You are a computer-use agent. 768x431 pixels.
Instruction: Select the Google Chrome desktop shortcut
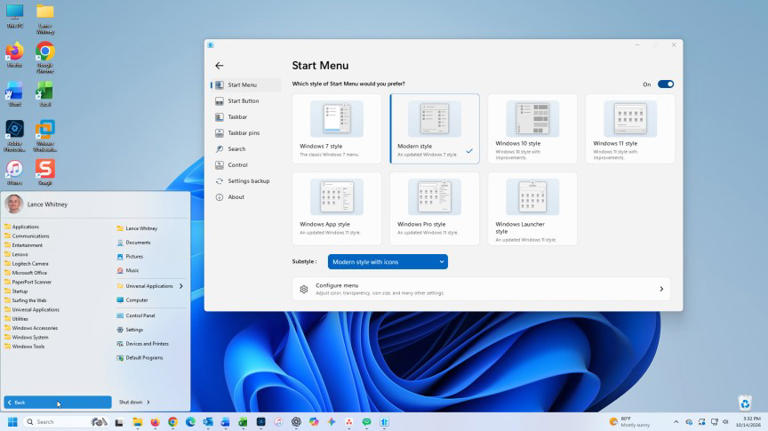click(x=45, y=58)
